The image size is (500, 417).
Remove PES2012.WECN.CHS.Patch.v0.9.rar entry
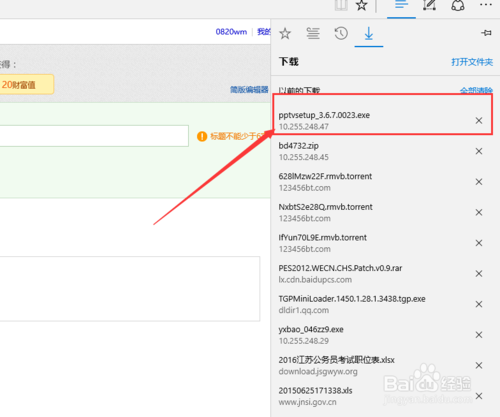[x=479, y=274]
